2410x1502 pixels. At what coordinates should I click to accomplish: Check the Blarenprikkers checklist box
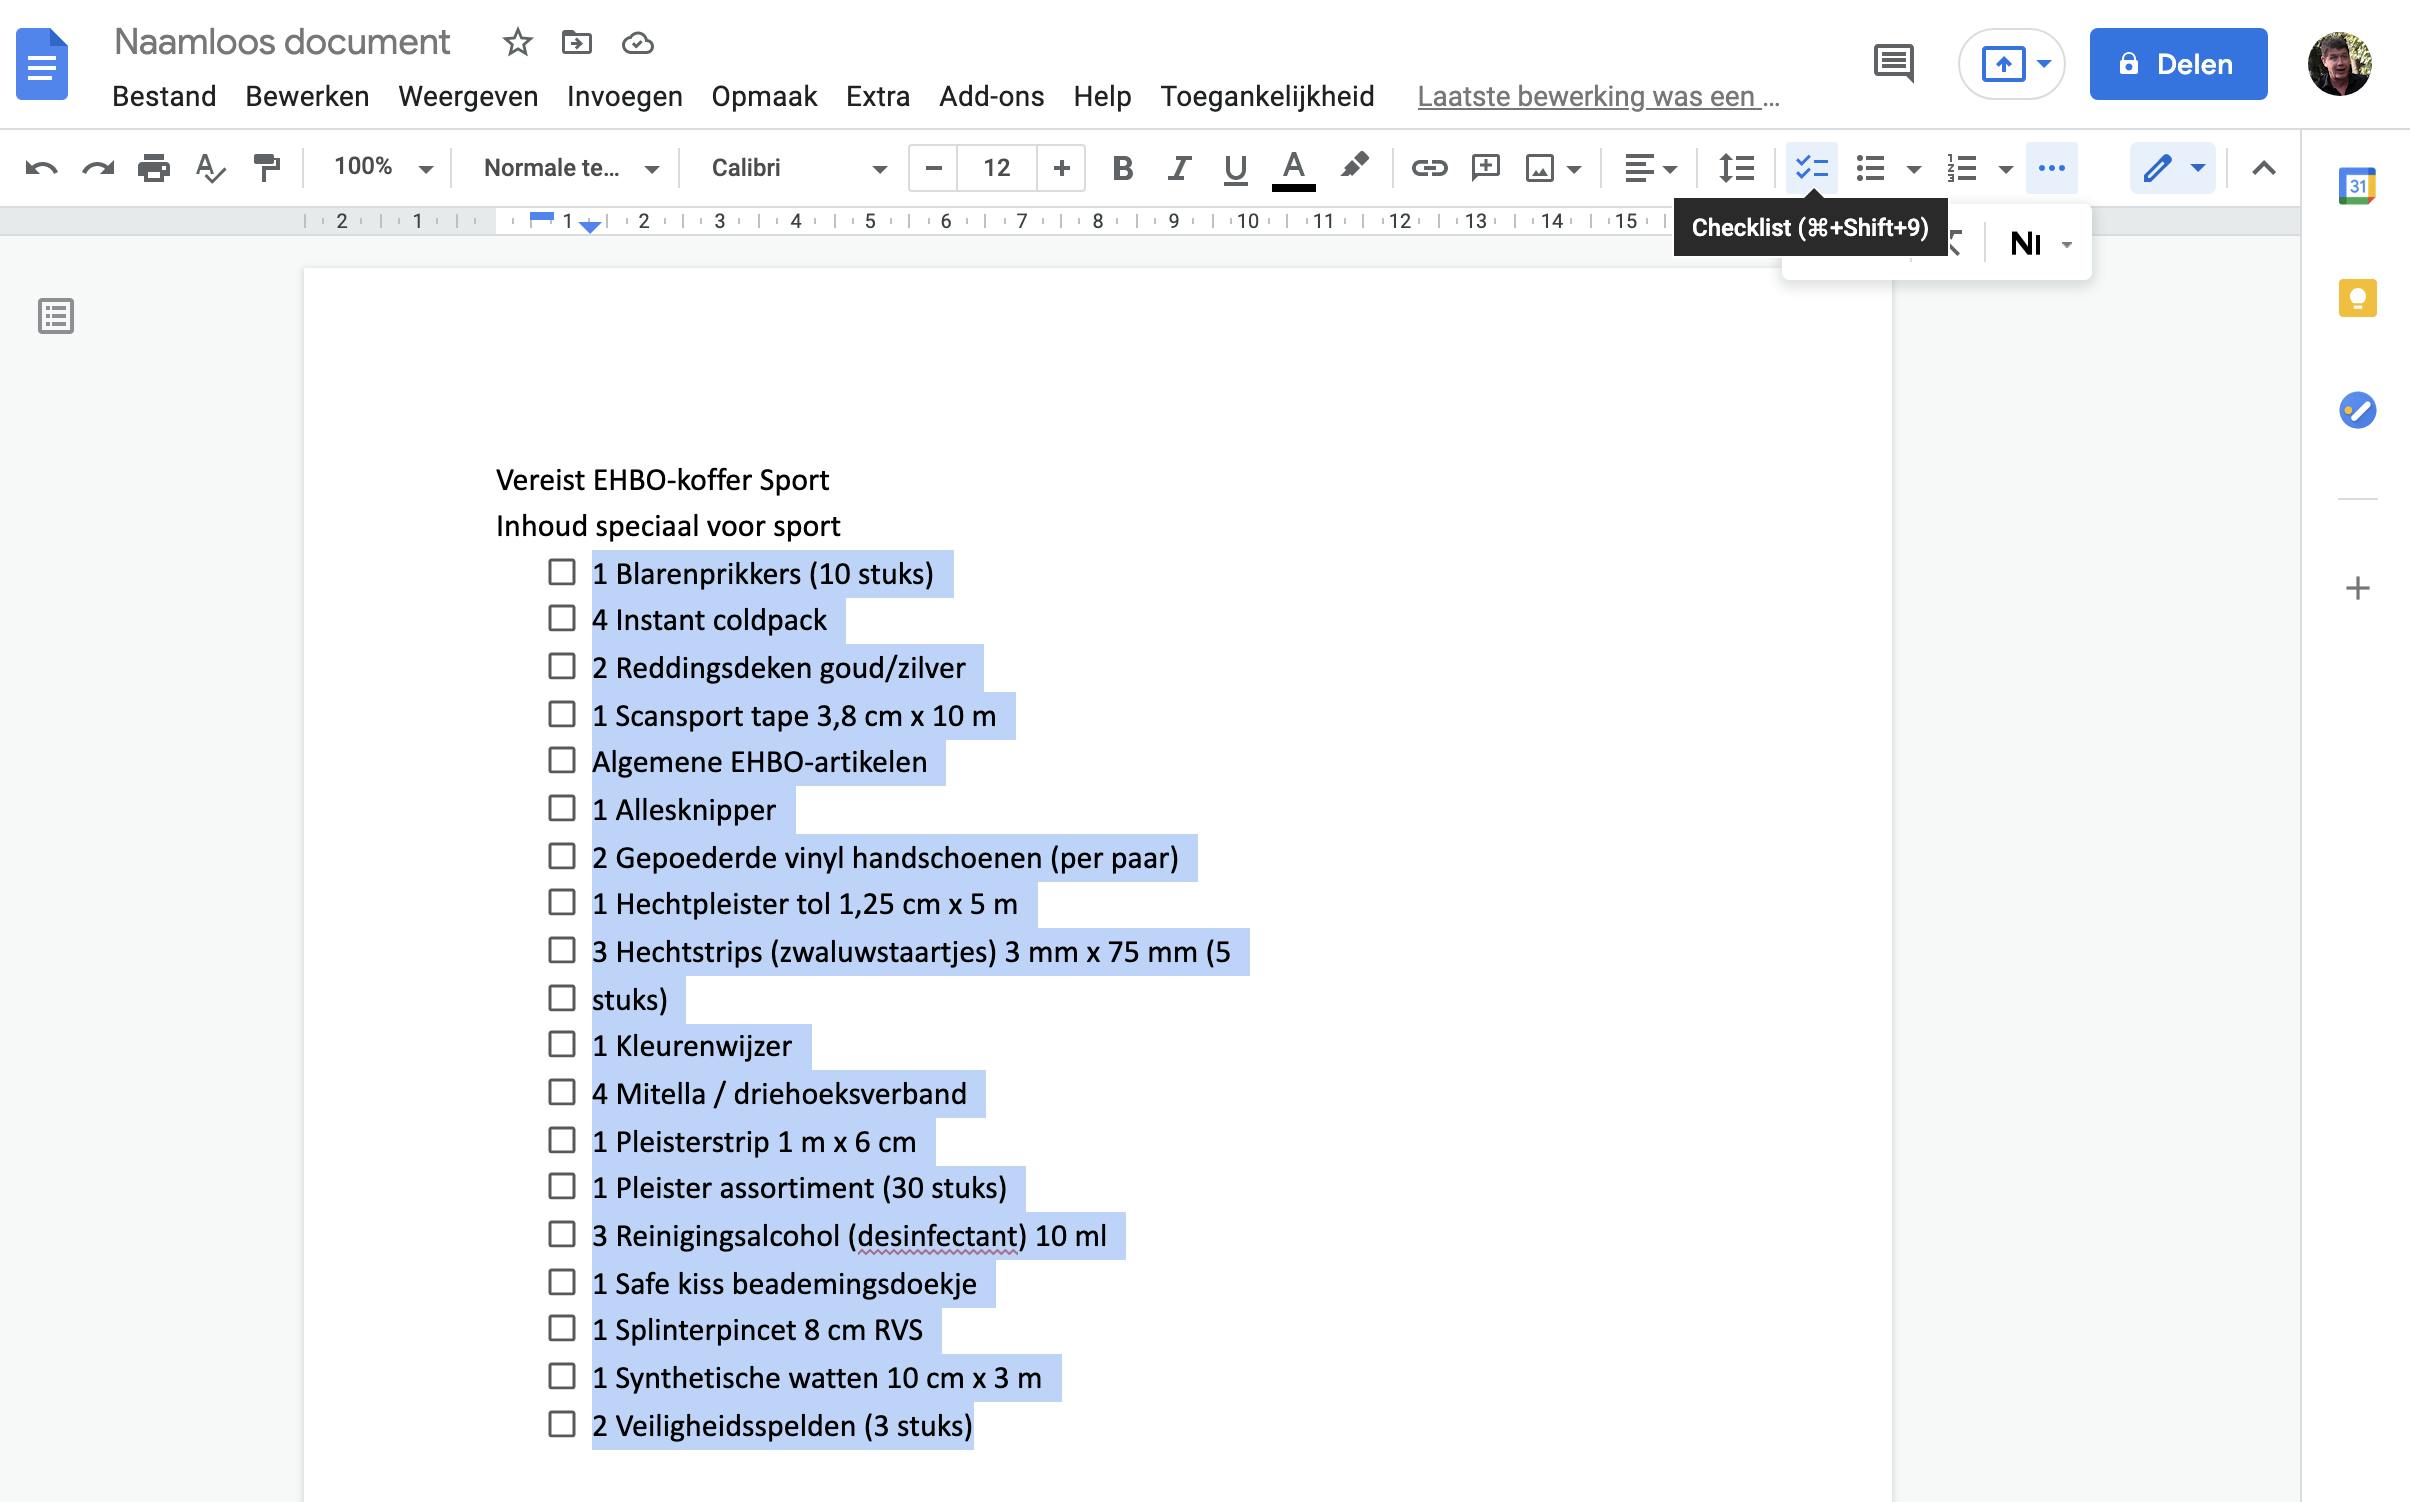click(x=562, y=572)
